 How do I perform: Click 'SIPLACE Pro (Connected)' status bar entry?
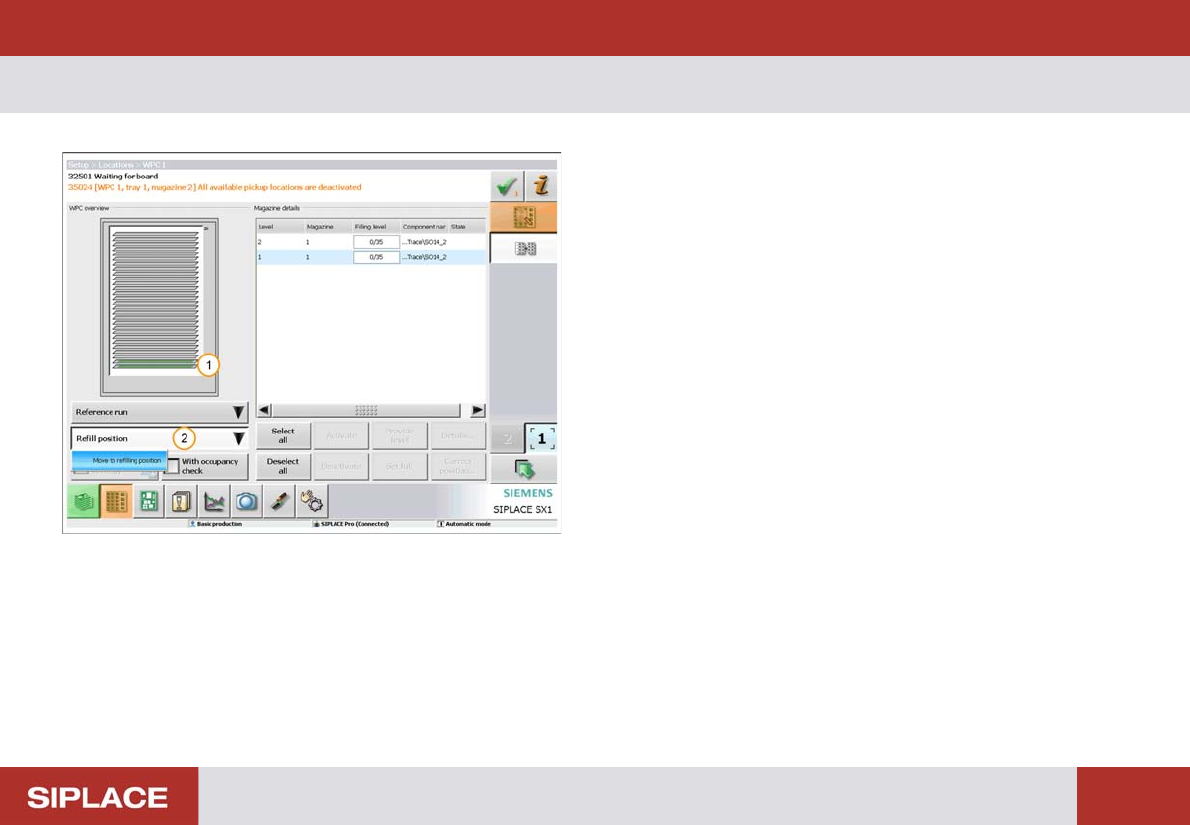pos(350,524)
